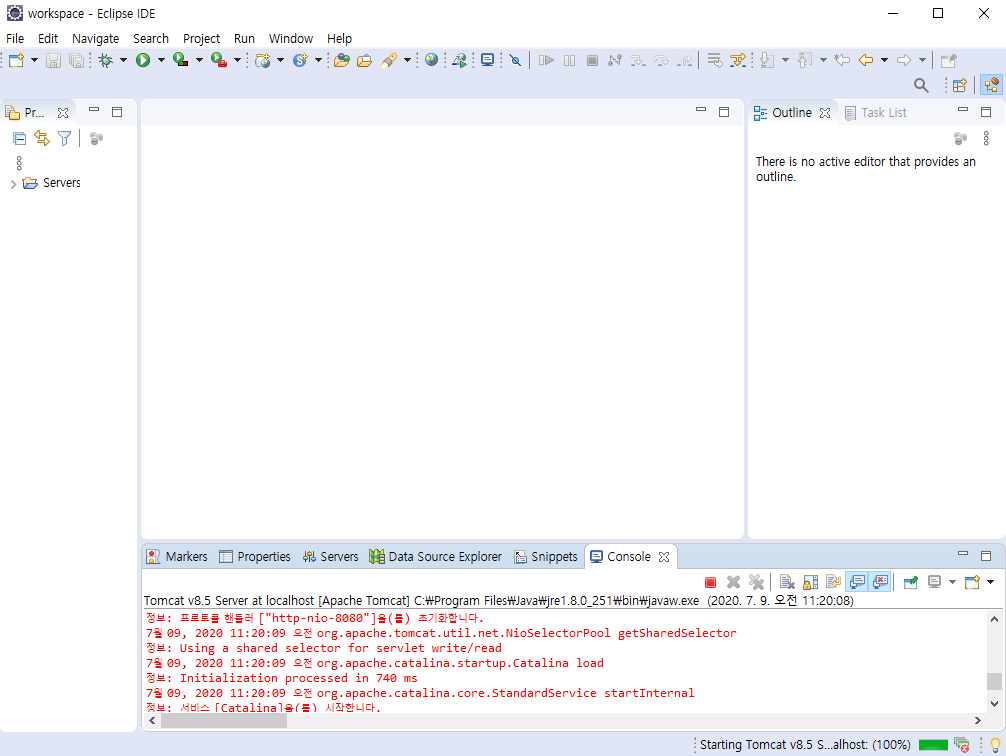Click the Open Perspective icon
The width and height of the screenshot is (1006, 756).
coord(960,85)
